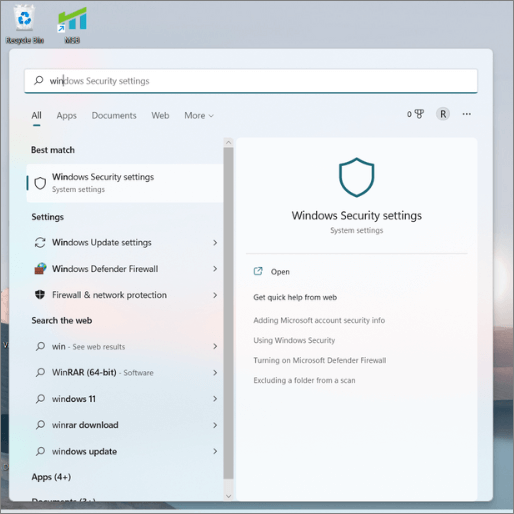Viewport: 514px width, 514px height.
Task: Click the search icon next to WinRAR (64-bit)
Action: (40, 372)
